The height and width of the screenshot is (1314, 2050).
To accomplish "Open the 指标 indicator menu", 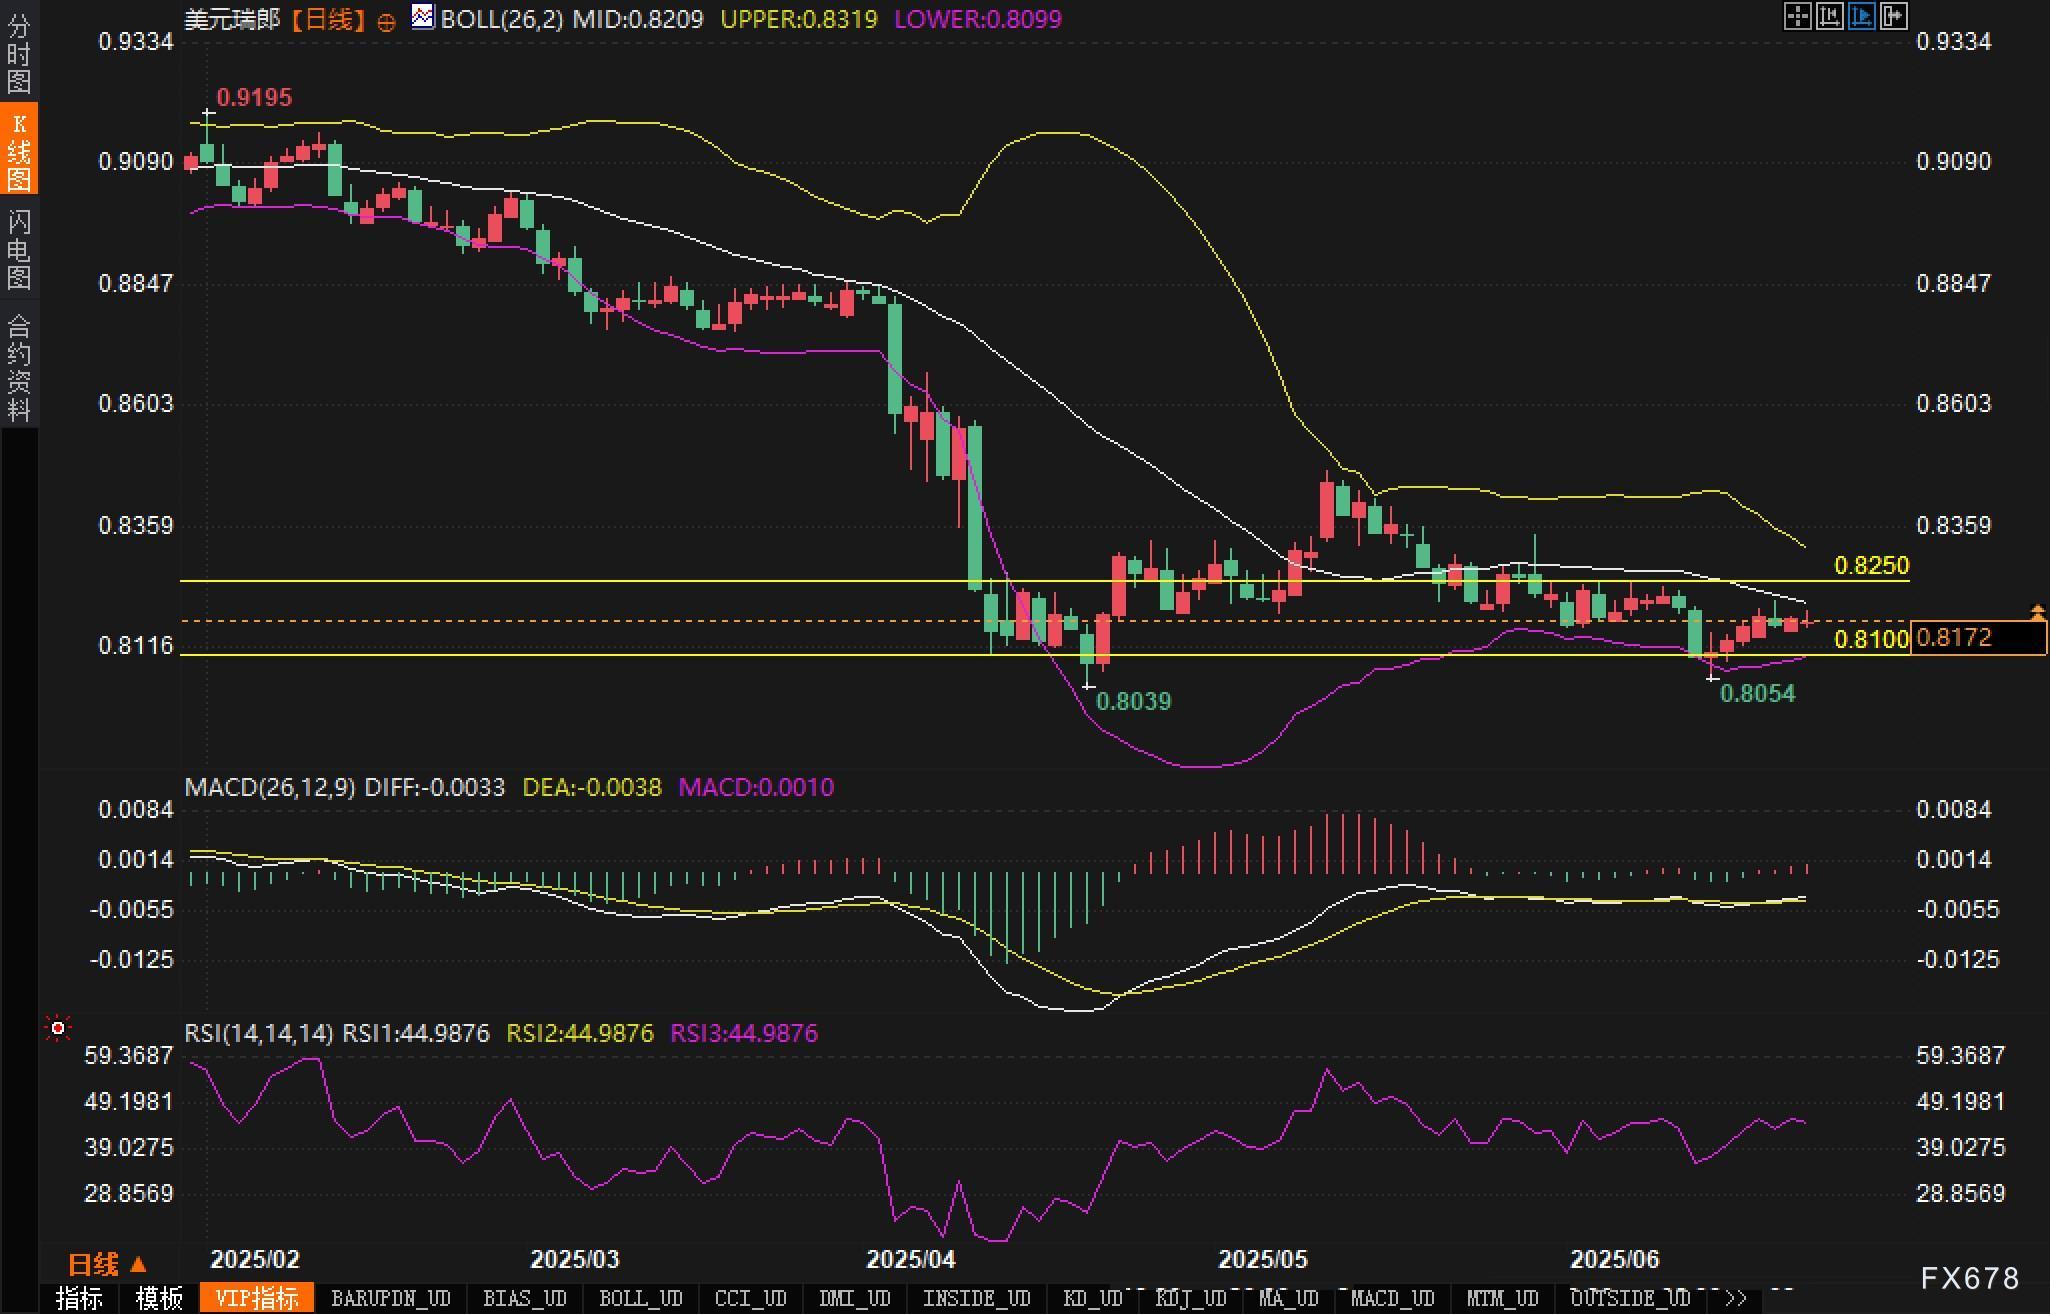I will click(79, 1298).
